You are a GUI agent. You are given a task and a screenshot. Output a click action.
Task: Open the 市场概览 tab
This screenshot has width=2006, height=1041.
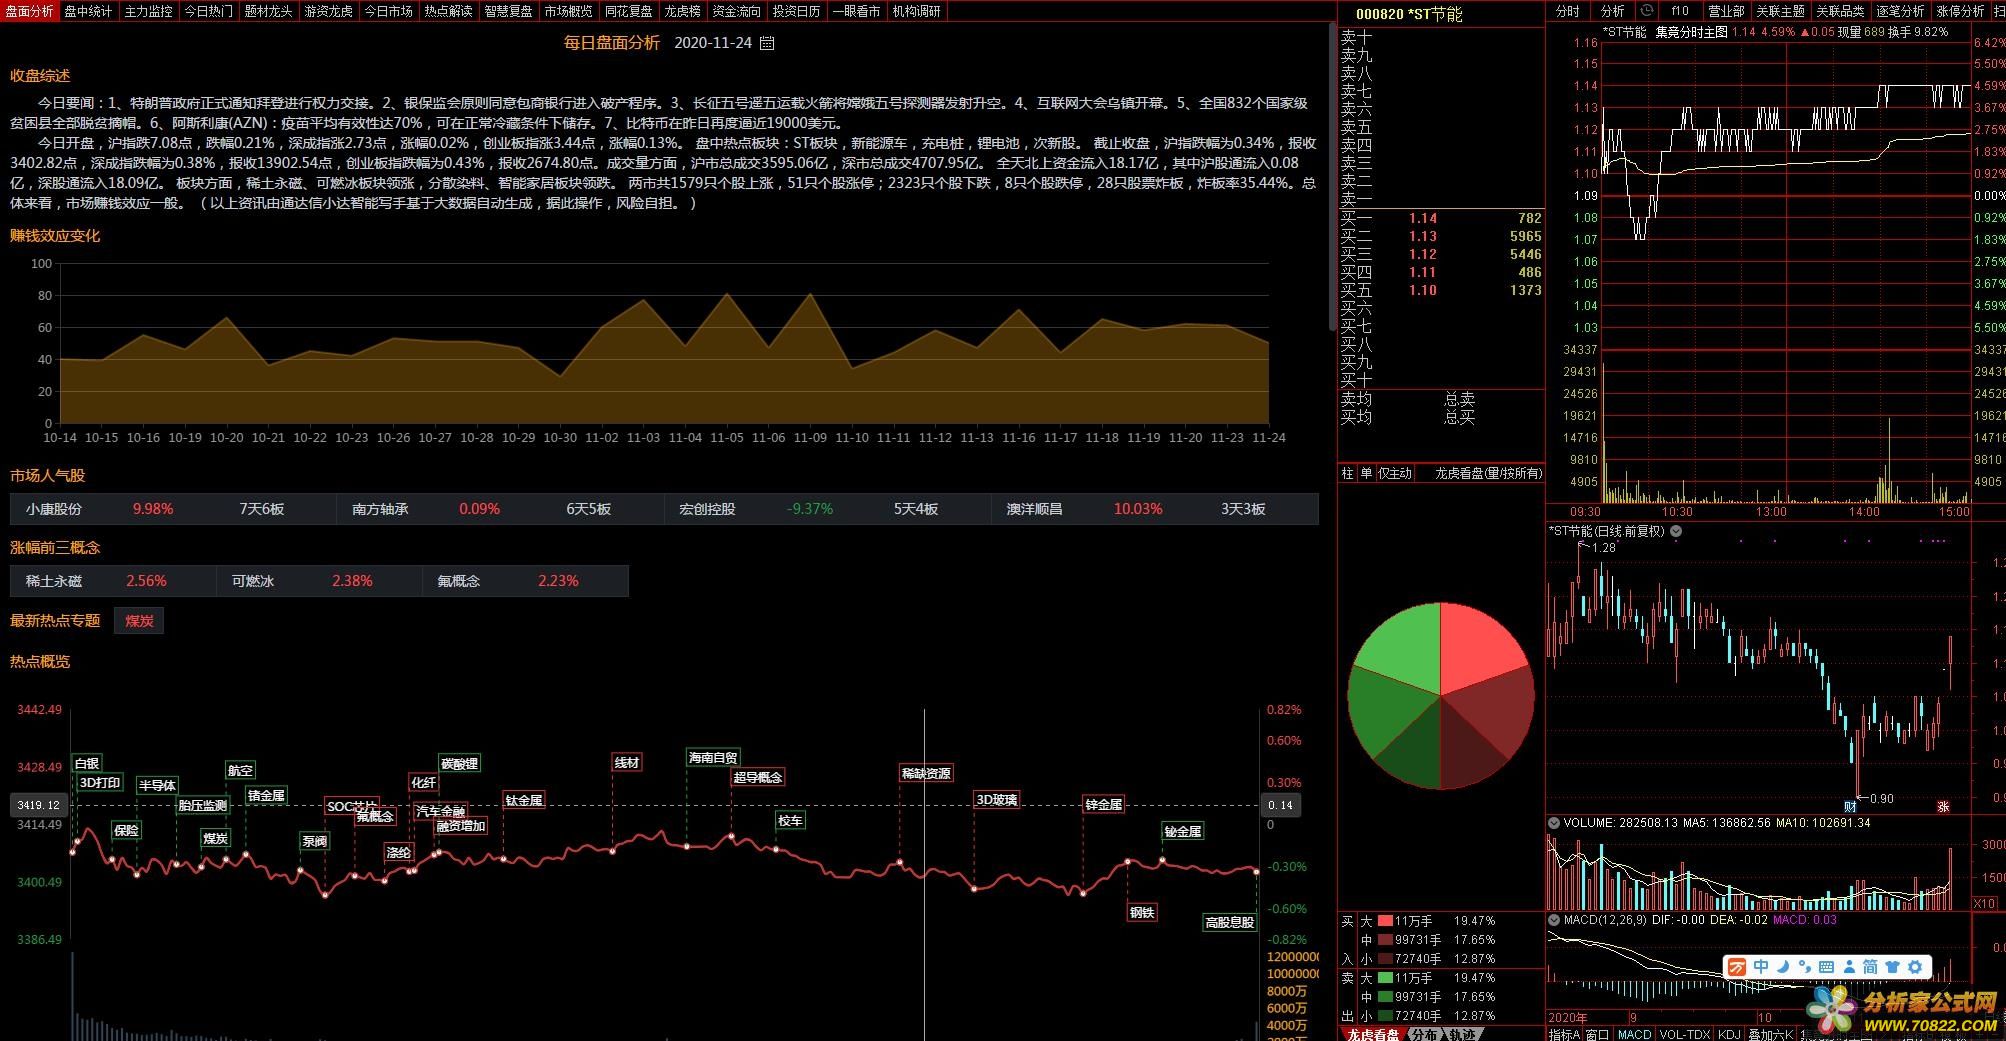pos(568,11)
